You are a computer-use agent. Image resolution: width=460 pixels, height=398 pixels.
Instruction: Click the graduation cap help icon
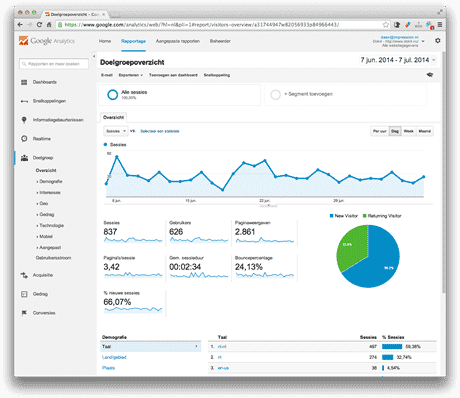pos(430,75)
